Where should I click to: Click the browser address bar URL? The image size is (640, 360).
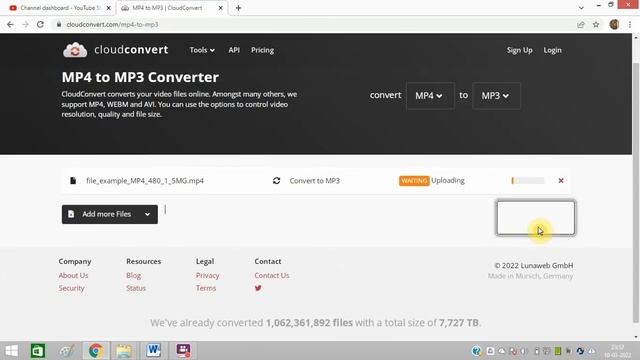point(112,24)
